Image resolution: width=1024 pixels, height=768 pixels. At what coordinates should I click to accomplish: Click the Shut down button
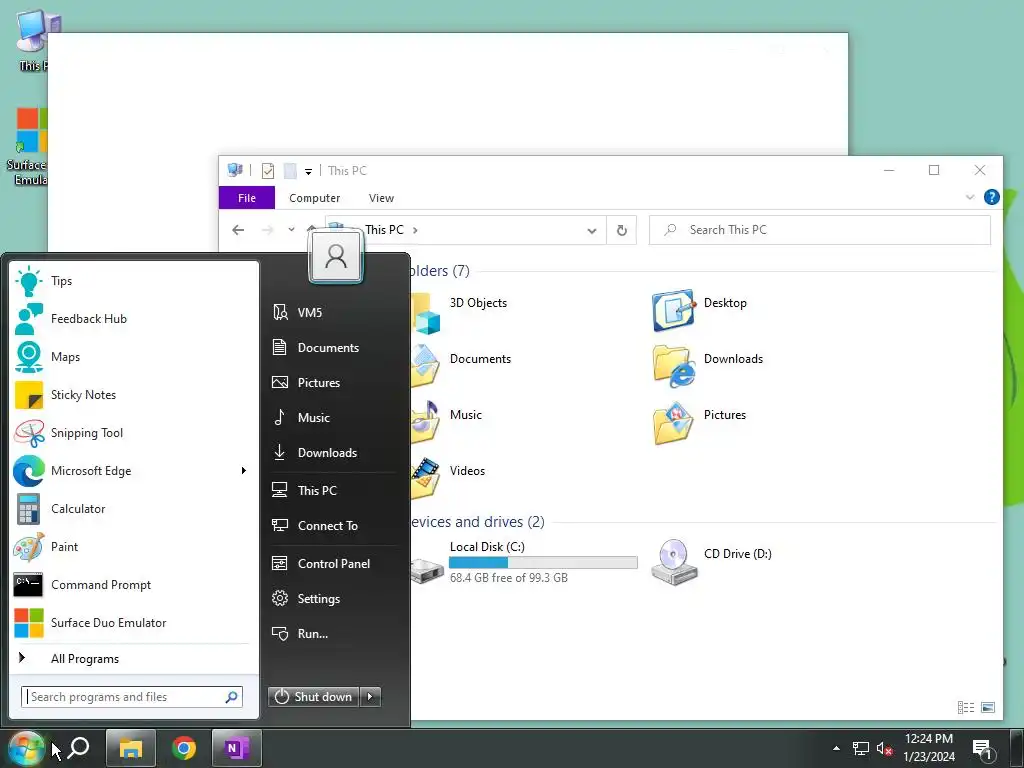(313, 697)
